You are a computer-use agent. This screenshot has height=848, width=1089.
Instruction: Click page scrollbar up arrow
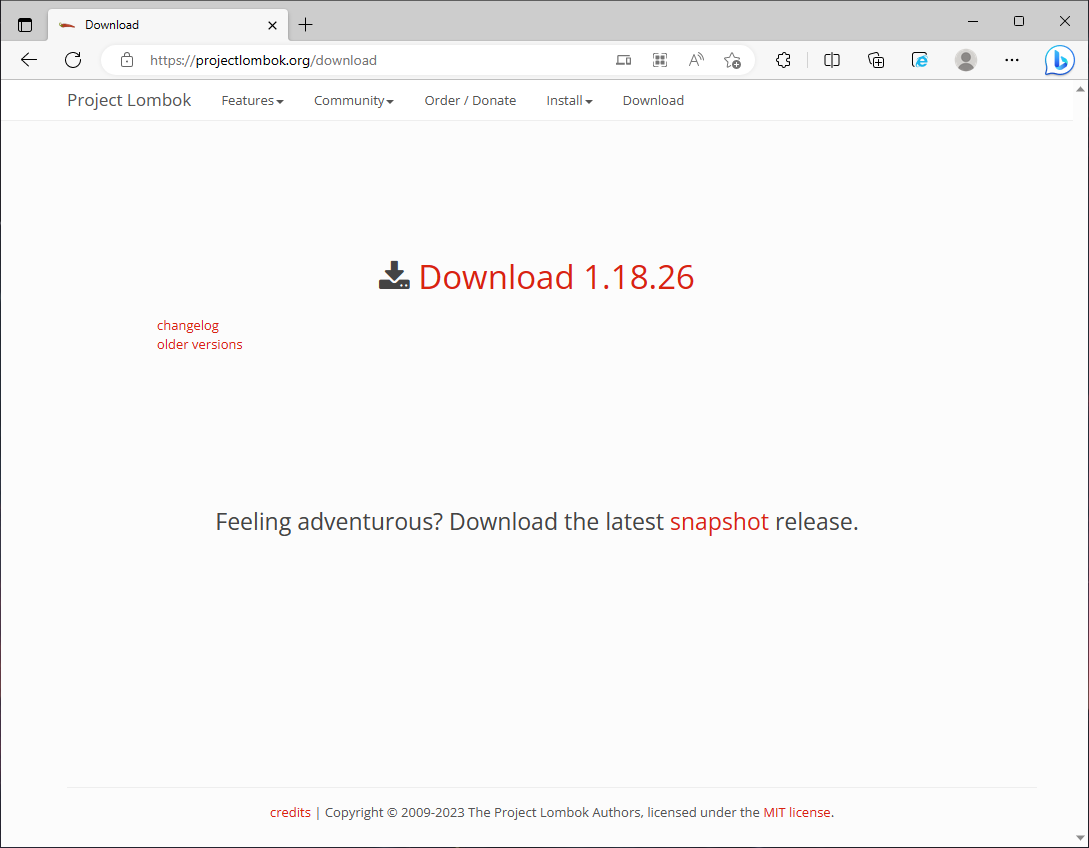(1080, 89)
